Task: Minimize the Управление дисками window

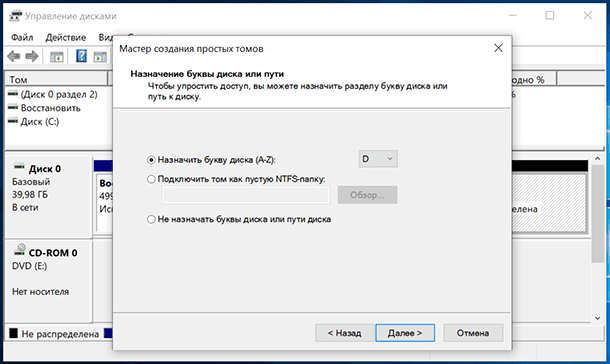Action: [x=513, y=16]
